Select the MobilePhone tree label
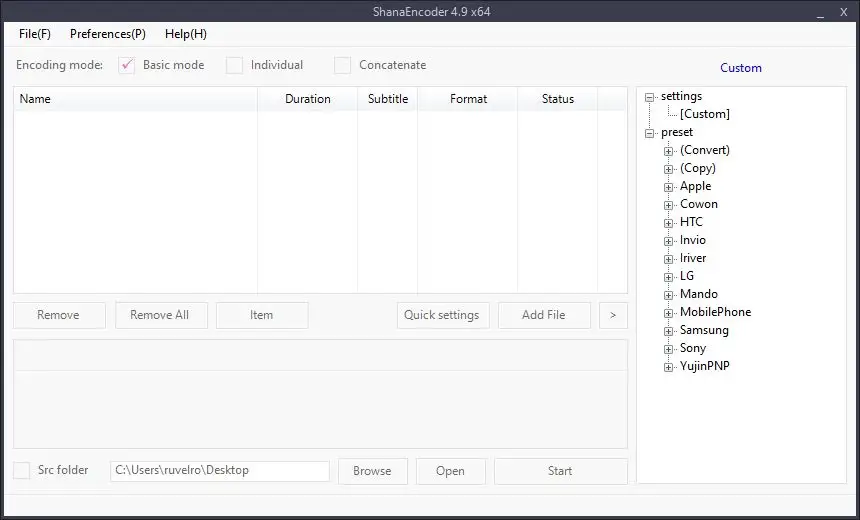The width and height of the screenshot is (860, 520). coord(715,312)
